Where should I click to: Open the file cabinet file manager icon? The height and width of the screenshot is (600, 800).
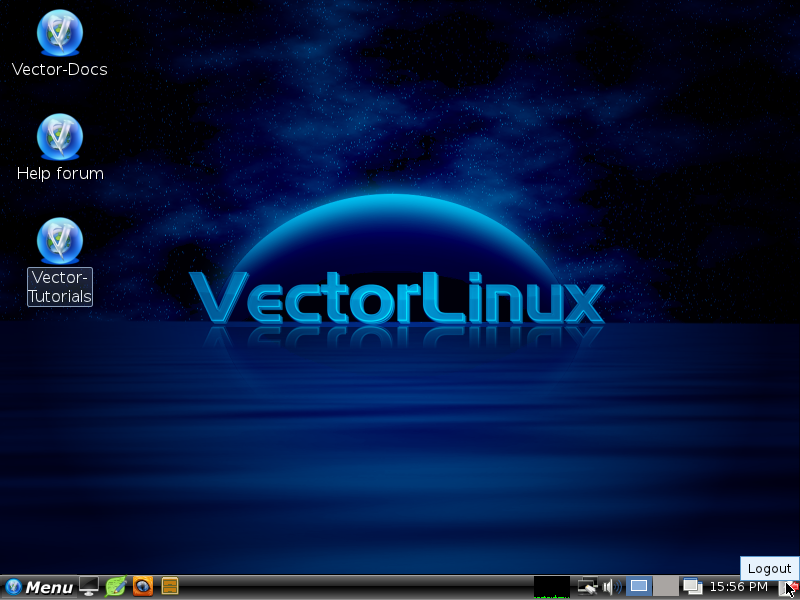click(170, 586)
